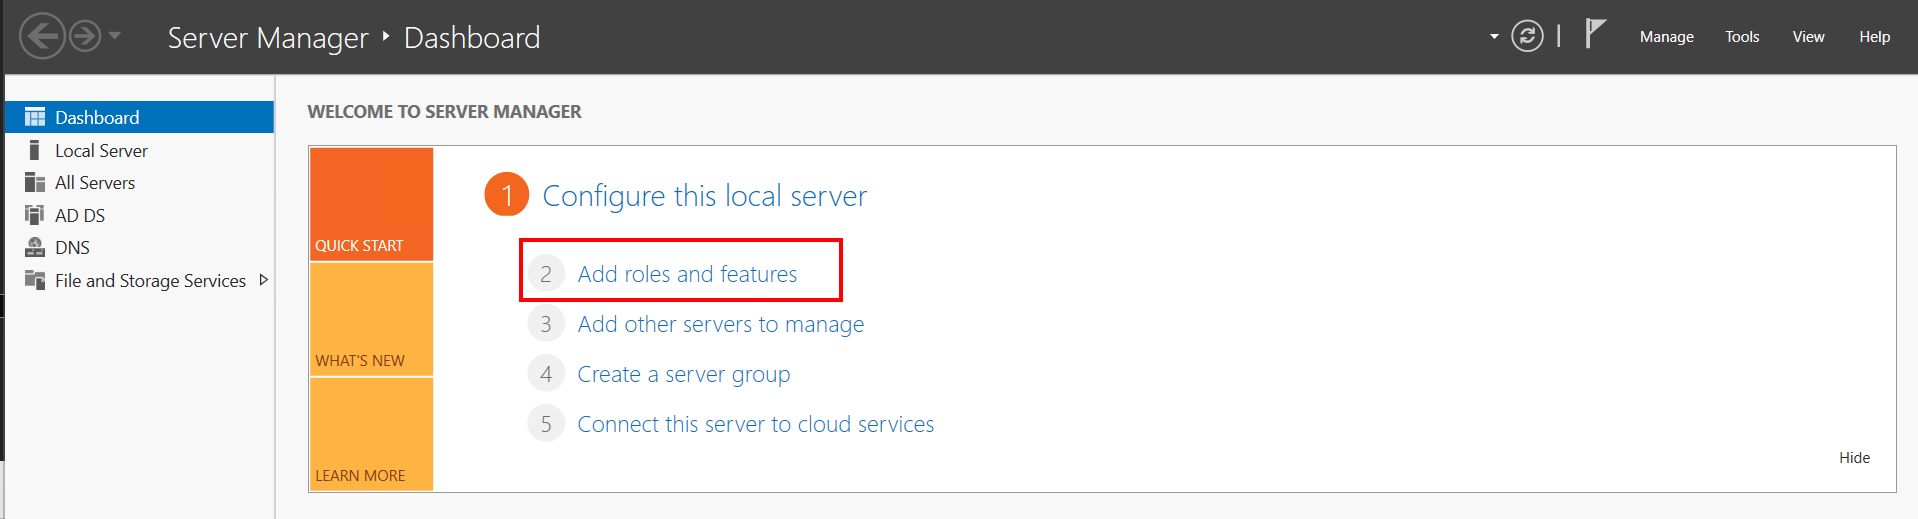Expand File and Storage Services arrow
1918x519 pixels.
[263, 280]
